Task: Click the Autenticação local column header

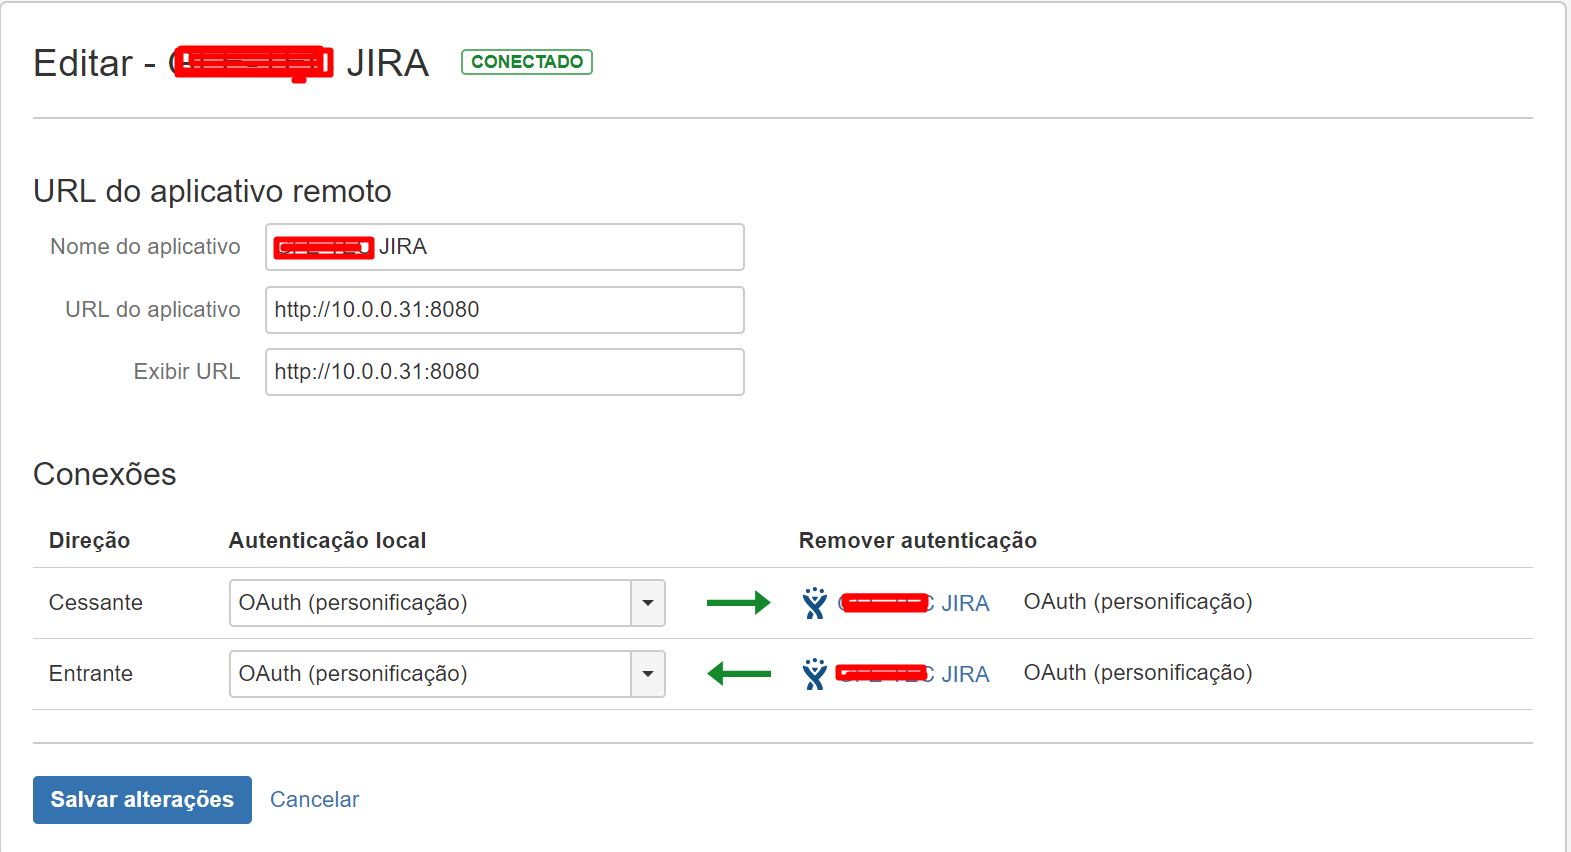Action: tap(327, 541)
